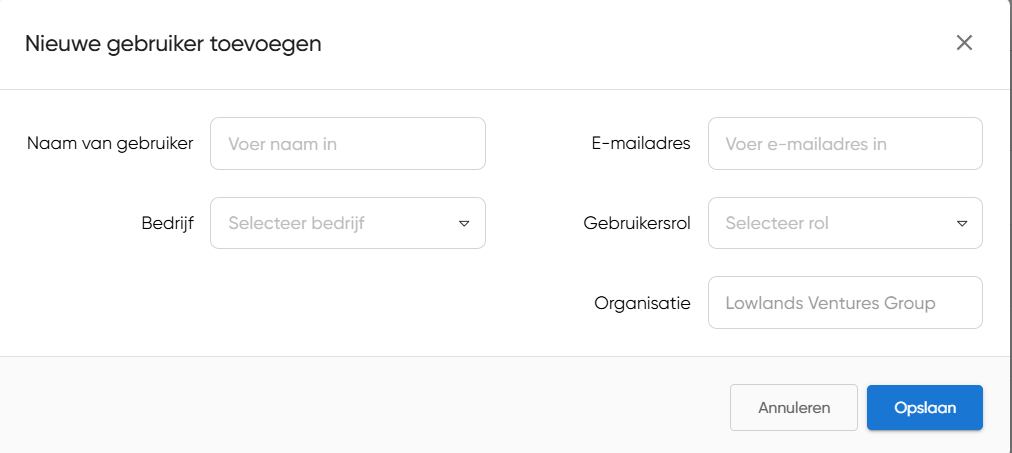1012x453 pixels.
Task: Focus the Naam van gebruiker input
Action: (x=347, y=144)
